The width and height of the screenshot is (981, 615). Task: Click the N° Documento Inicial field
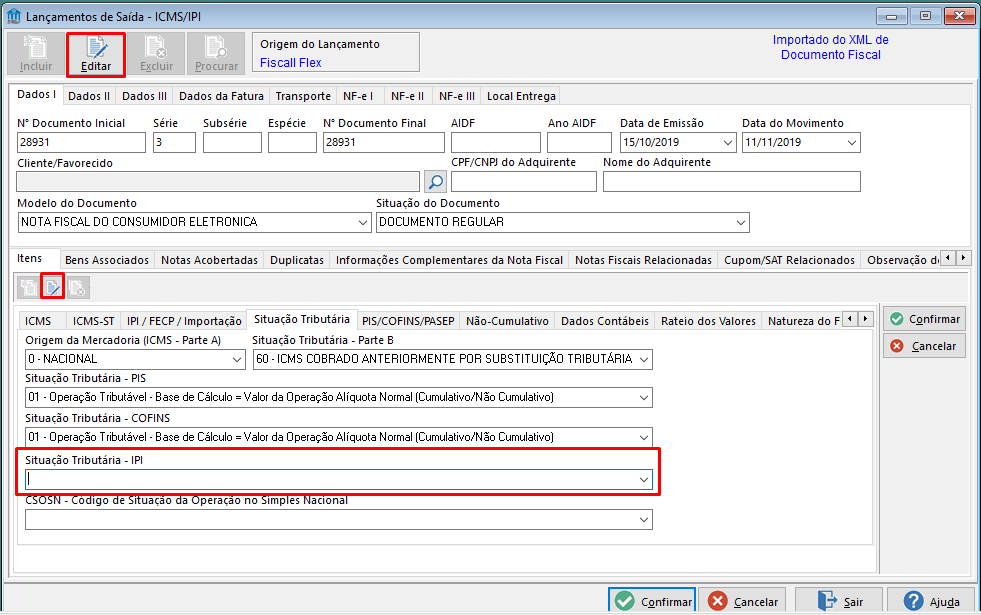81,143
